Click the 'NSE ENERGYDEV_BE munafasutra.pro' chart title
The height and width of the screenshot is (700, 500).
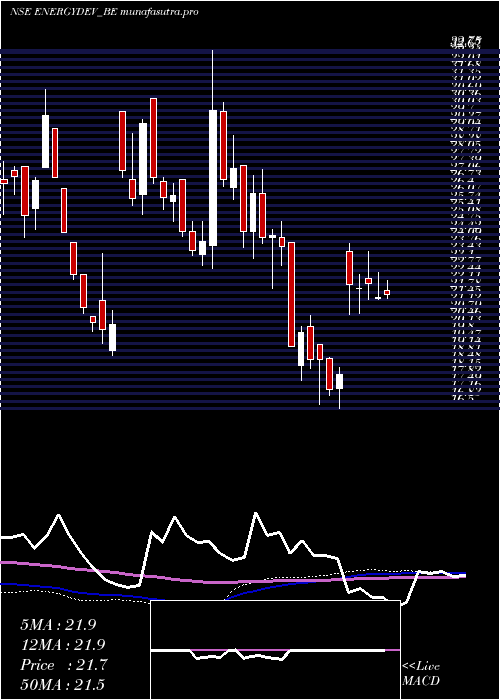[104, 12]
